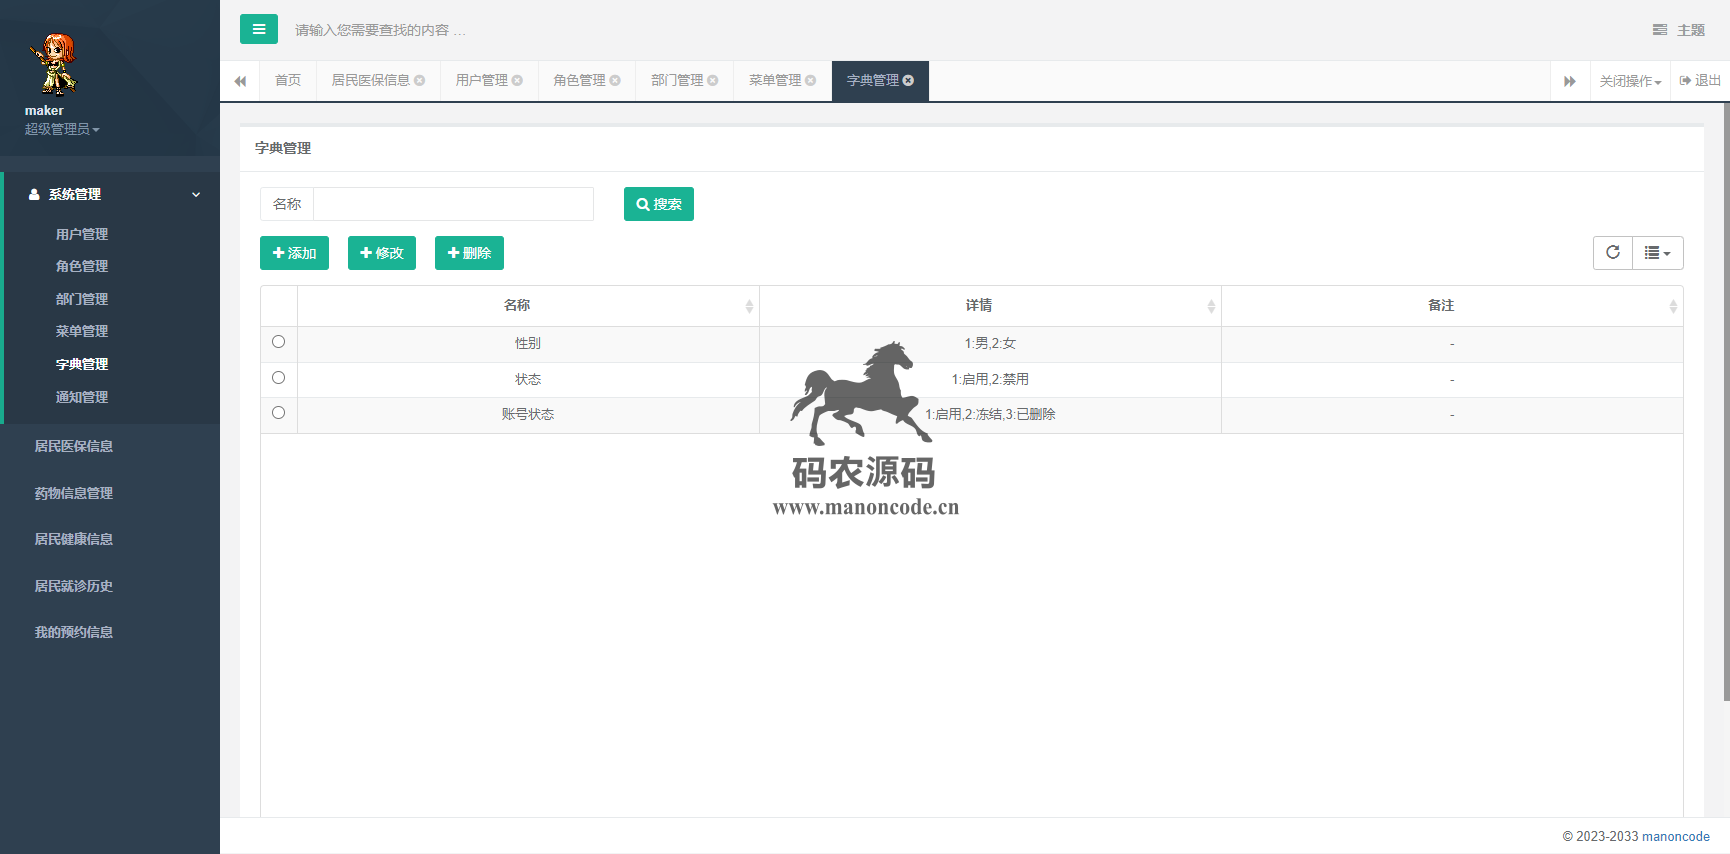Open 我的预约信息 in the sidebar menu
The width and height of the screenshot is (1730, 854).
[74, 632]
